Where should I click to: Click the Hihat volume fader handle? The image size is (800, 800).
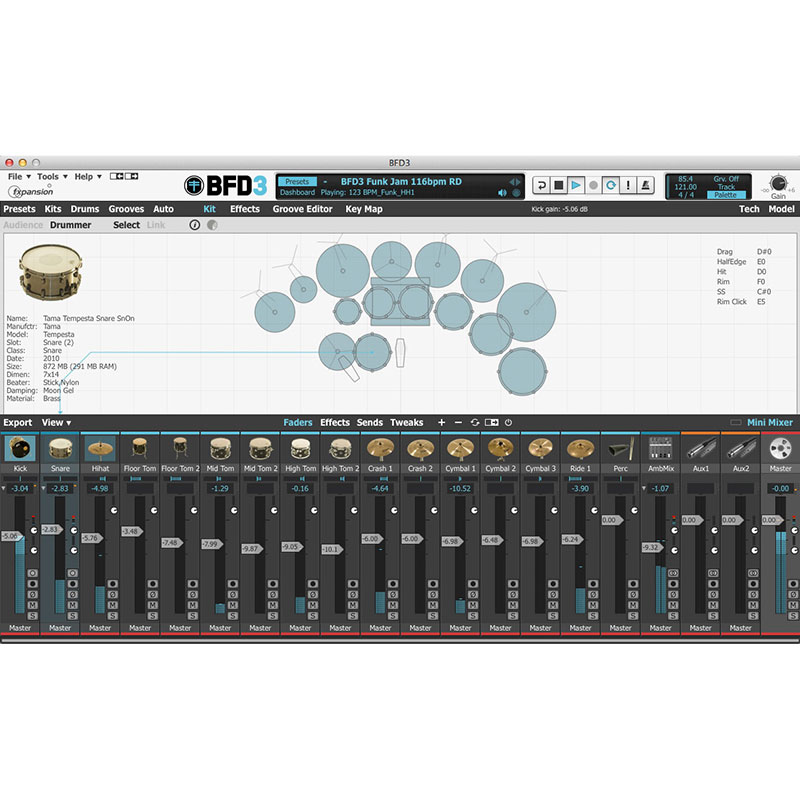pos(91,538)
